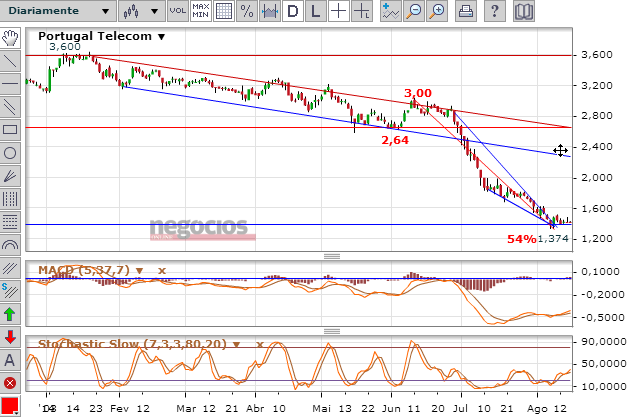Click the red 2,64 price annotation

point(395,140)
